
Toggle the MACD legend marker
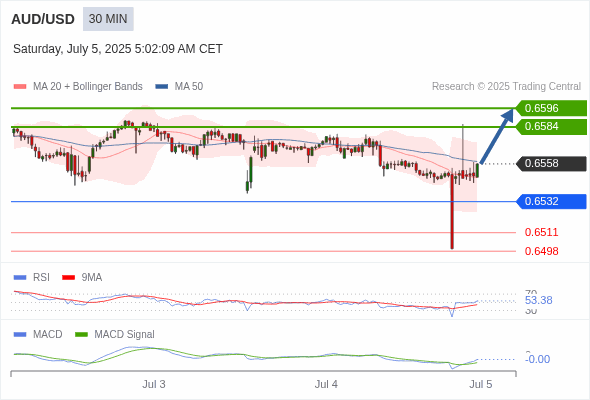pyautogui.click(x=20, y=335)
